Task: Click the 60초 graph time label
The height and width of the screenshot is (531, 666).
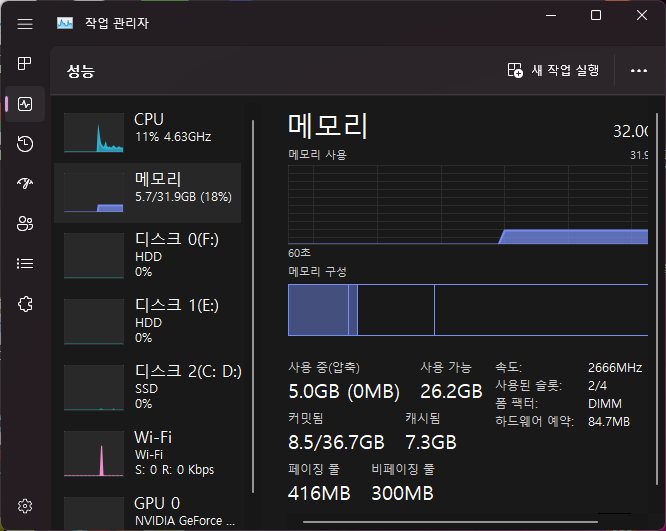Action: coord(299,253)
